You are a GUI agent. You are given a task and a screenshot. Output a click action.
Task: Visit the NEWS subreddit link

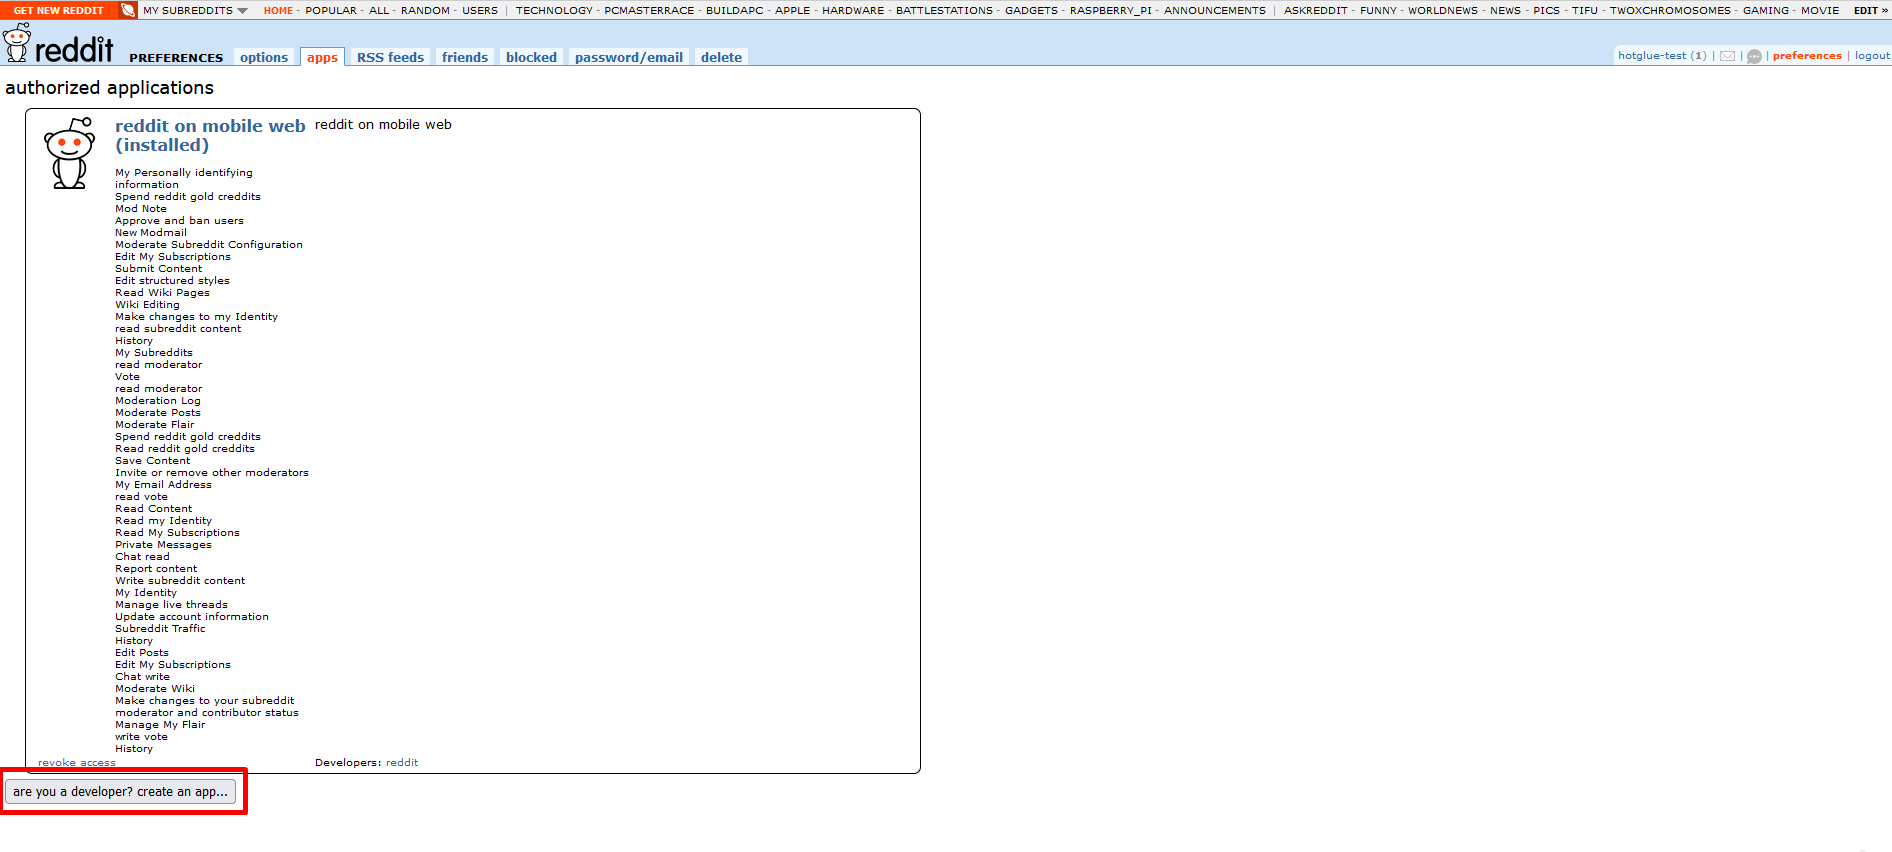(1505, 10)
